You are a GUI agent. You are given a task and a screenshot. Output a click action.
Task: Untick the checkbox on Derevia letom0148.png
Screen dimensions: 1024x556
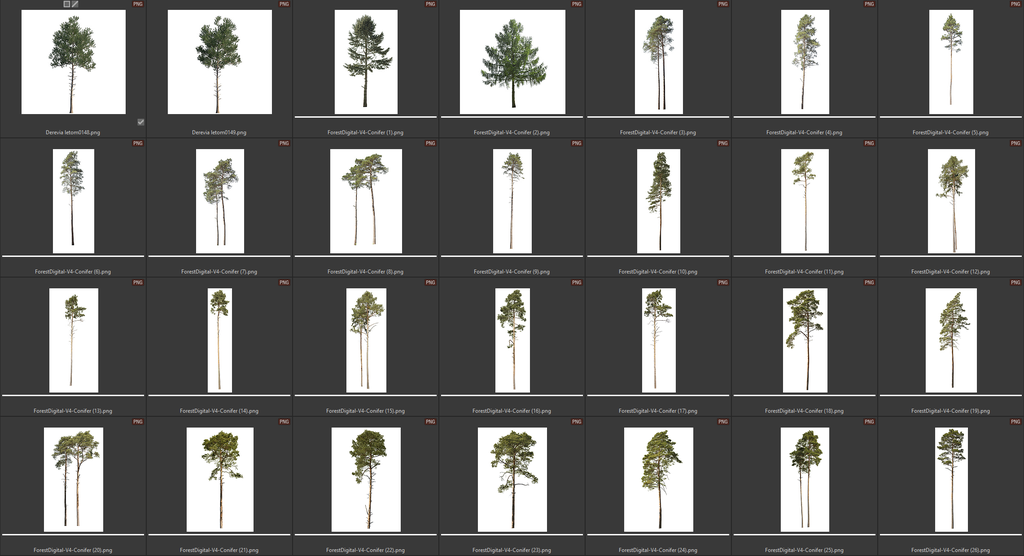click(141, 122)
